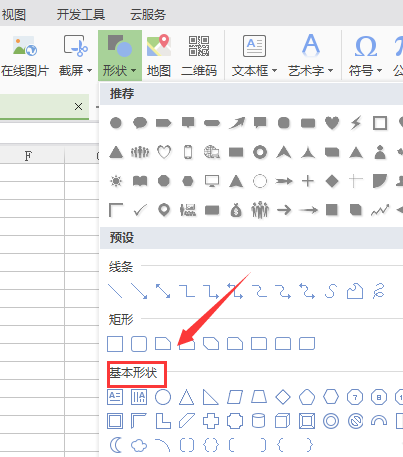Open the 文本框 text box dropdown

[x=254, y=56]
